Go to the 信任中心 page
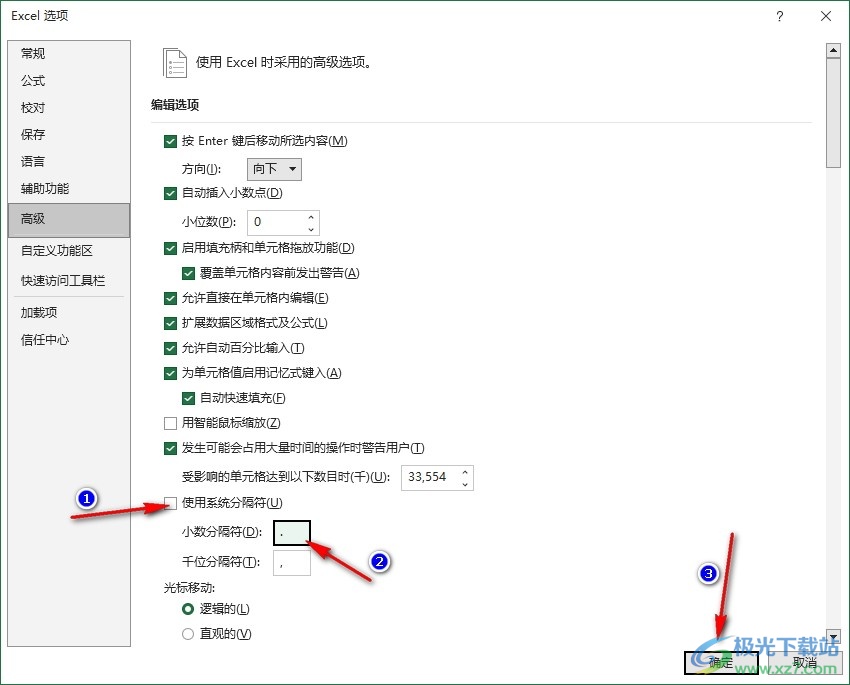This screenshot has width=850, height=685. [69, 340]
